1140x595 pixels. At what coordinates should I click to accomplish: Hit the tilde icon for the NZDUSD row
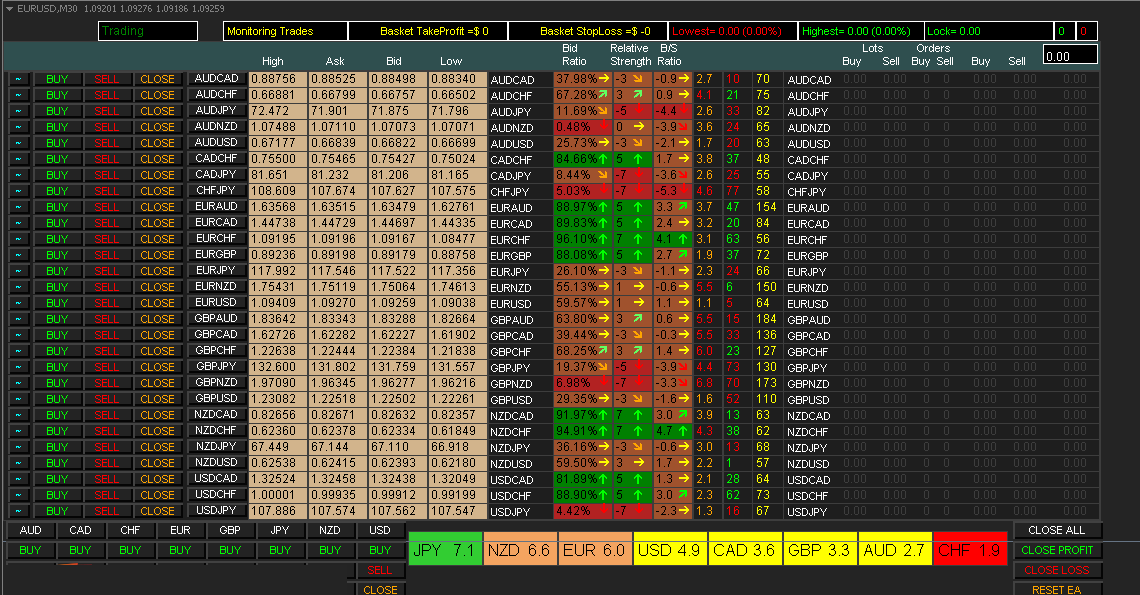(19, 463)
